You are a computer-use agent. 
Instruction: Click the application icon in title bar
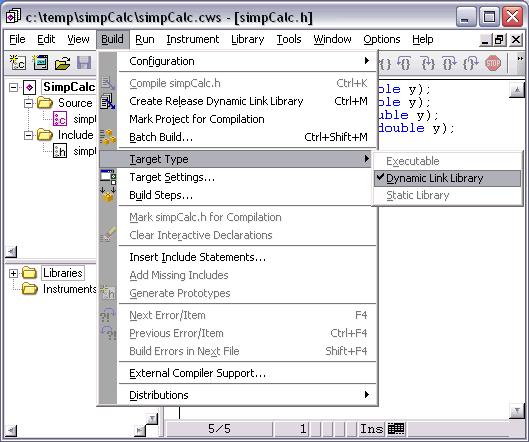click(13, 16)
